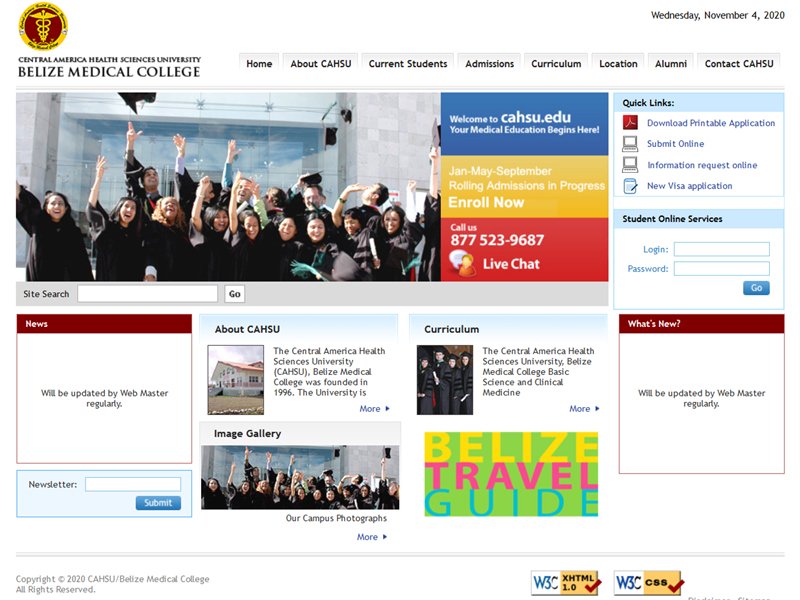The width and height of the screenshot is (800, 600).
Task: Click the computer icon beside Submit Online
Action: (630, 144)
